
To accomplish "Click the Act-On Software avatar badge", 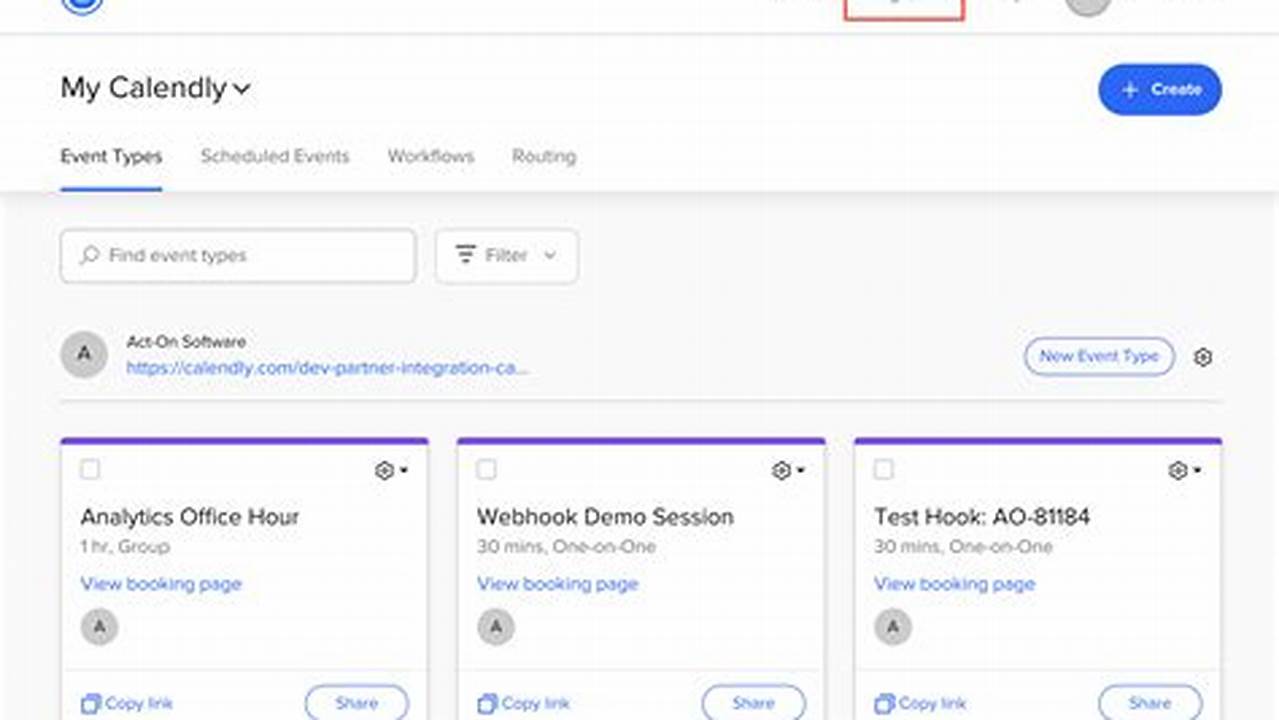I will tap(84, 355).
